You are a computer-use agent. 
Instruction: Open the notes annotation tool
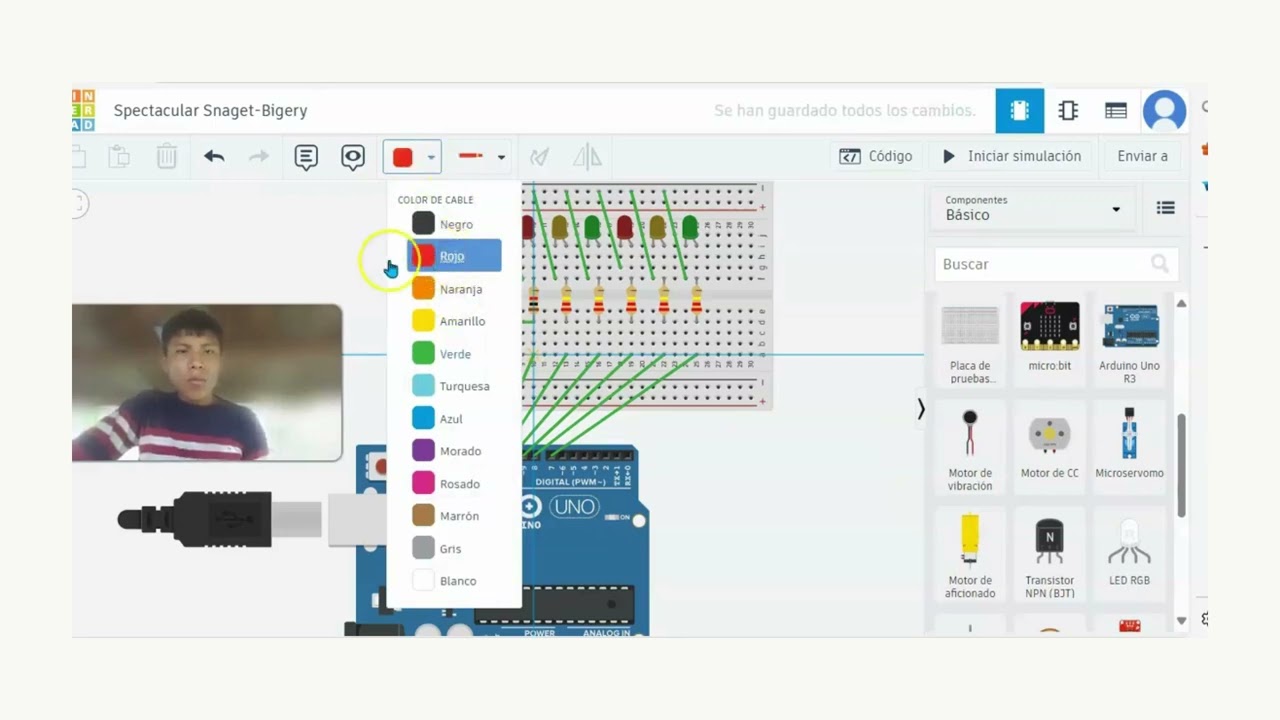coord(306,157)
